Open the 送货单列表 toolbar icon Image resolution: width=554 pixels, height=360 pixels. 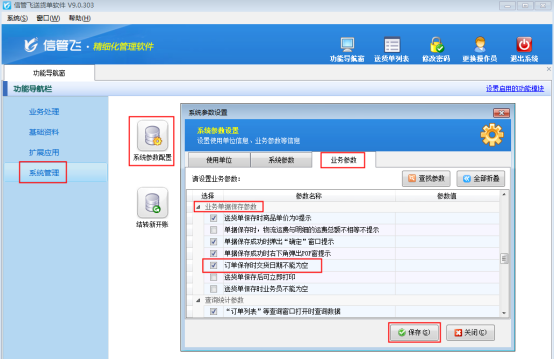point(392,45)
